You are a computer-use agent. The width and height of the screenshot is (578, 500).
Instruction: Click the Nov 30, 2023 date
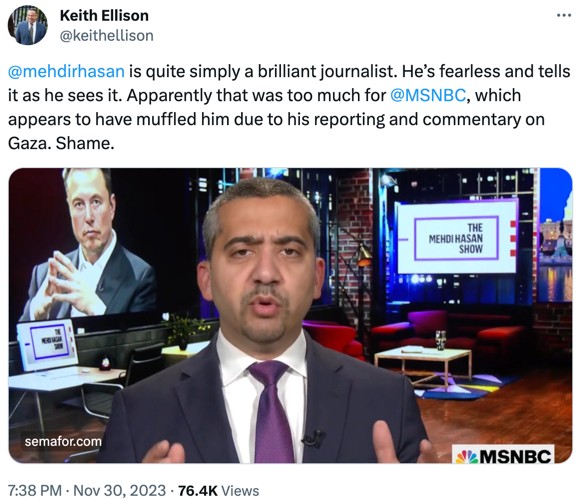point(120,490)
